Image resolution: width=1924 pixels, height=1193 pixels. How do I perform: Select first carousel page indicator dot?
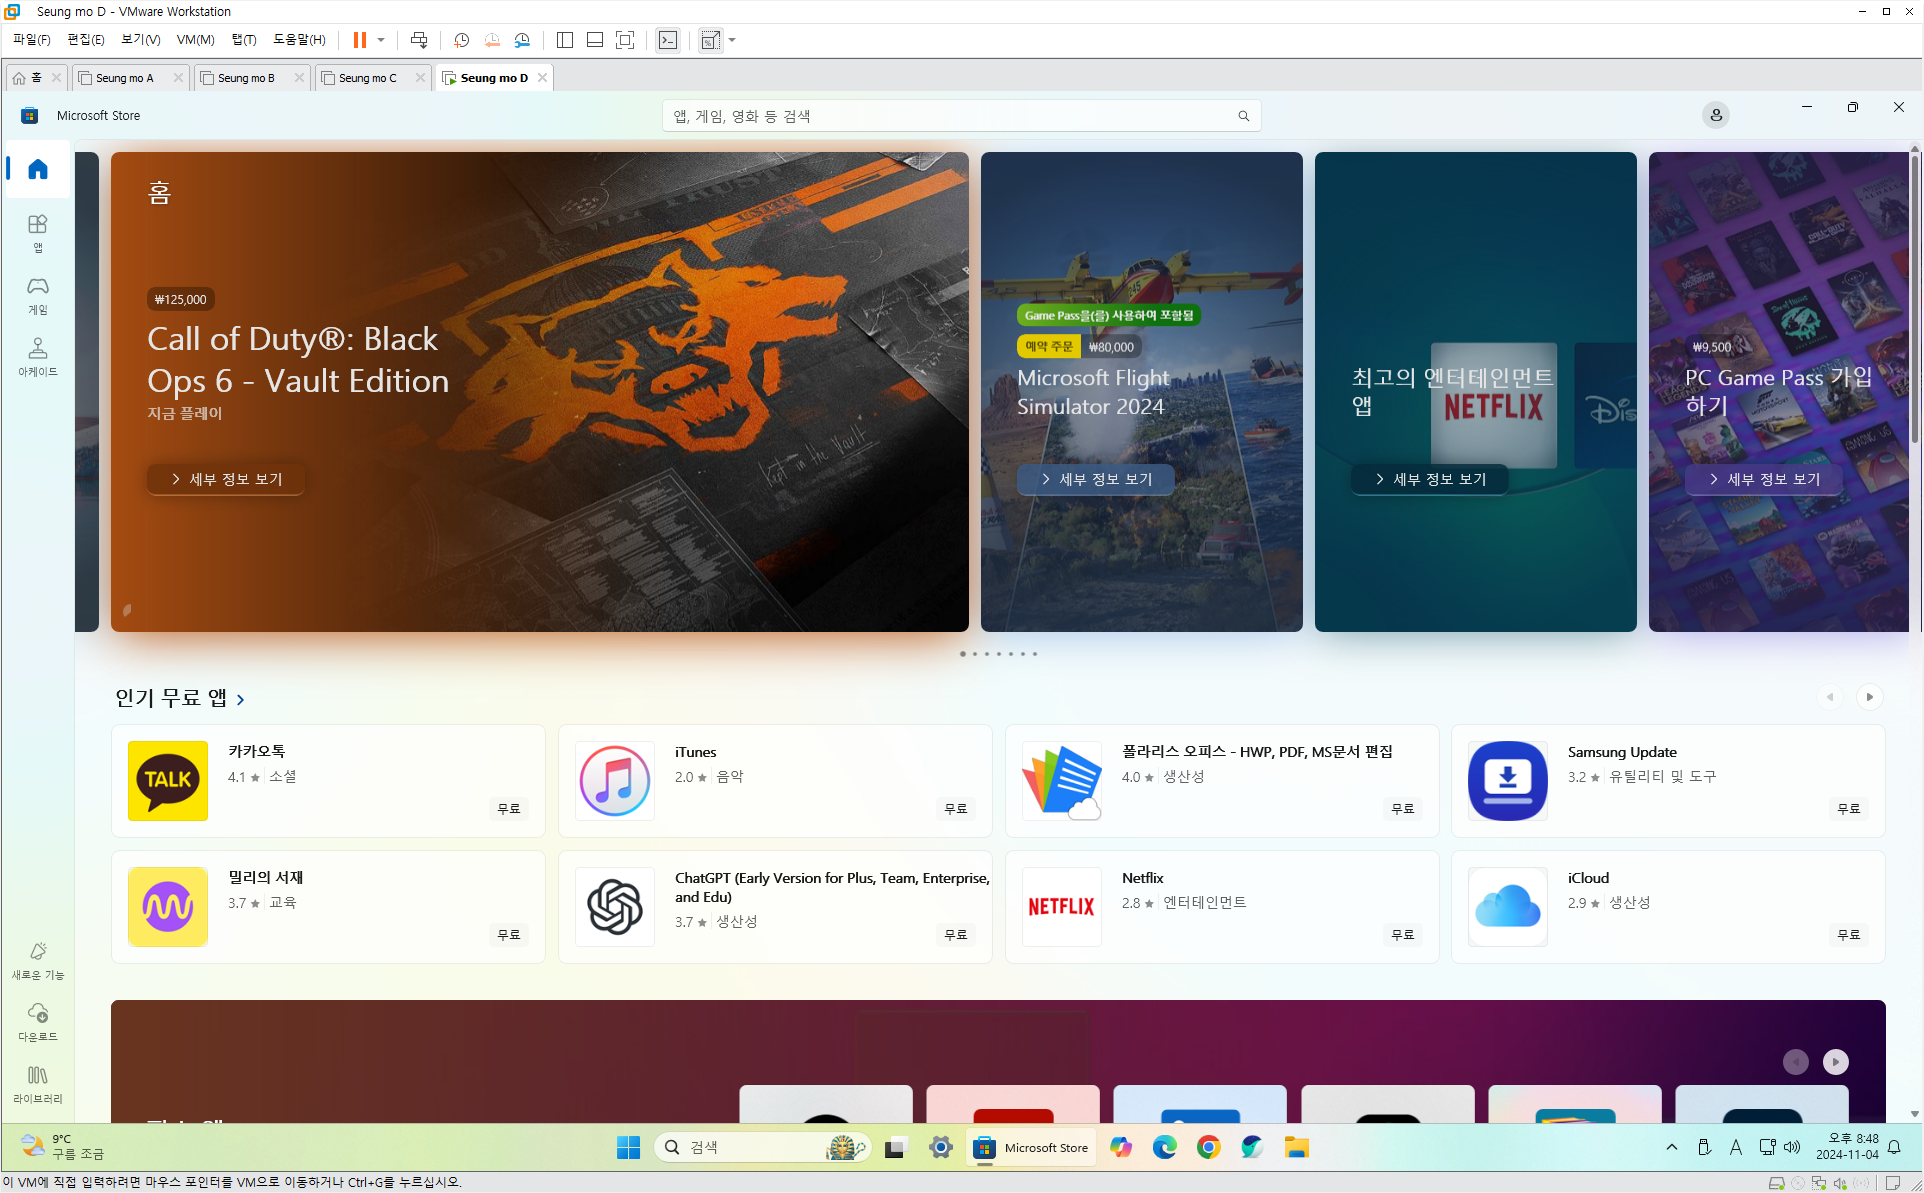[x=962, y=654]
